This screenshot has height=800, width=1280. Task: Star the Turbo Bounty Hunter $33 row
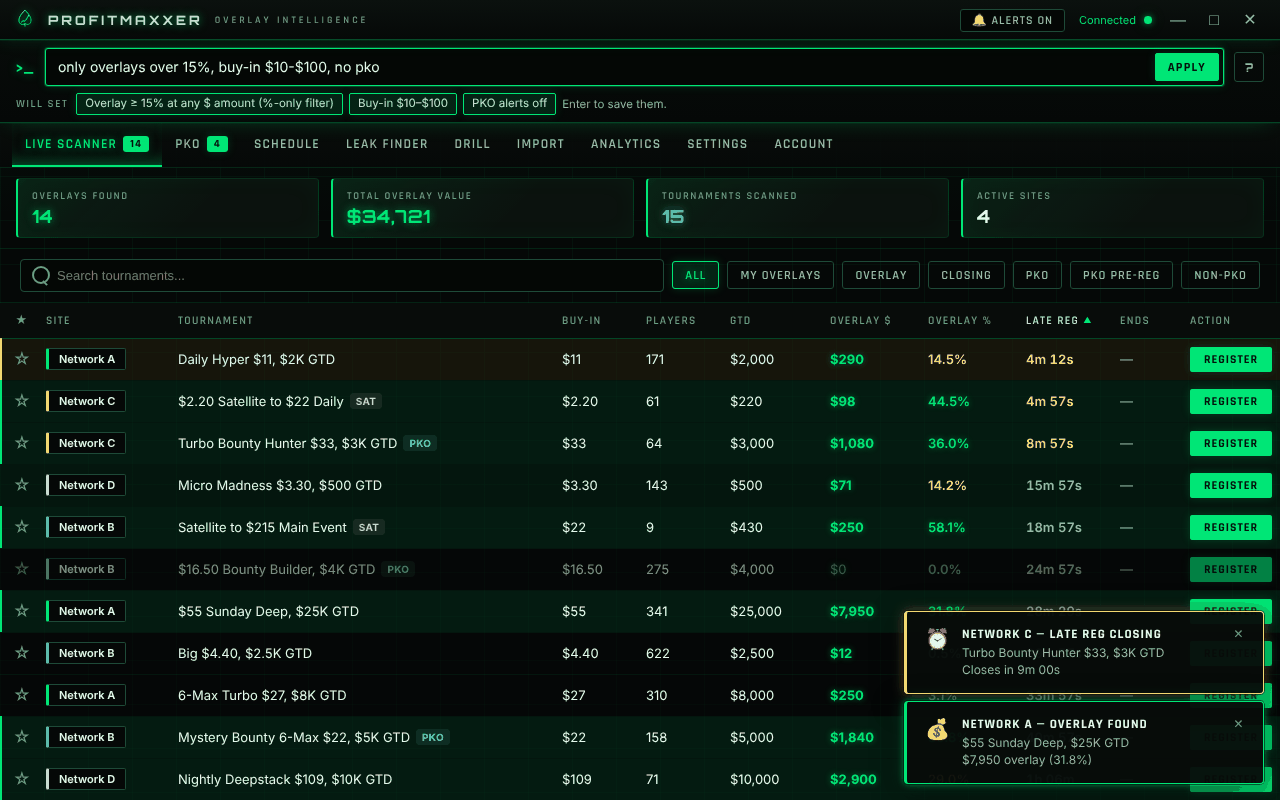(22, 443)
